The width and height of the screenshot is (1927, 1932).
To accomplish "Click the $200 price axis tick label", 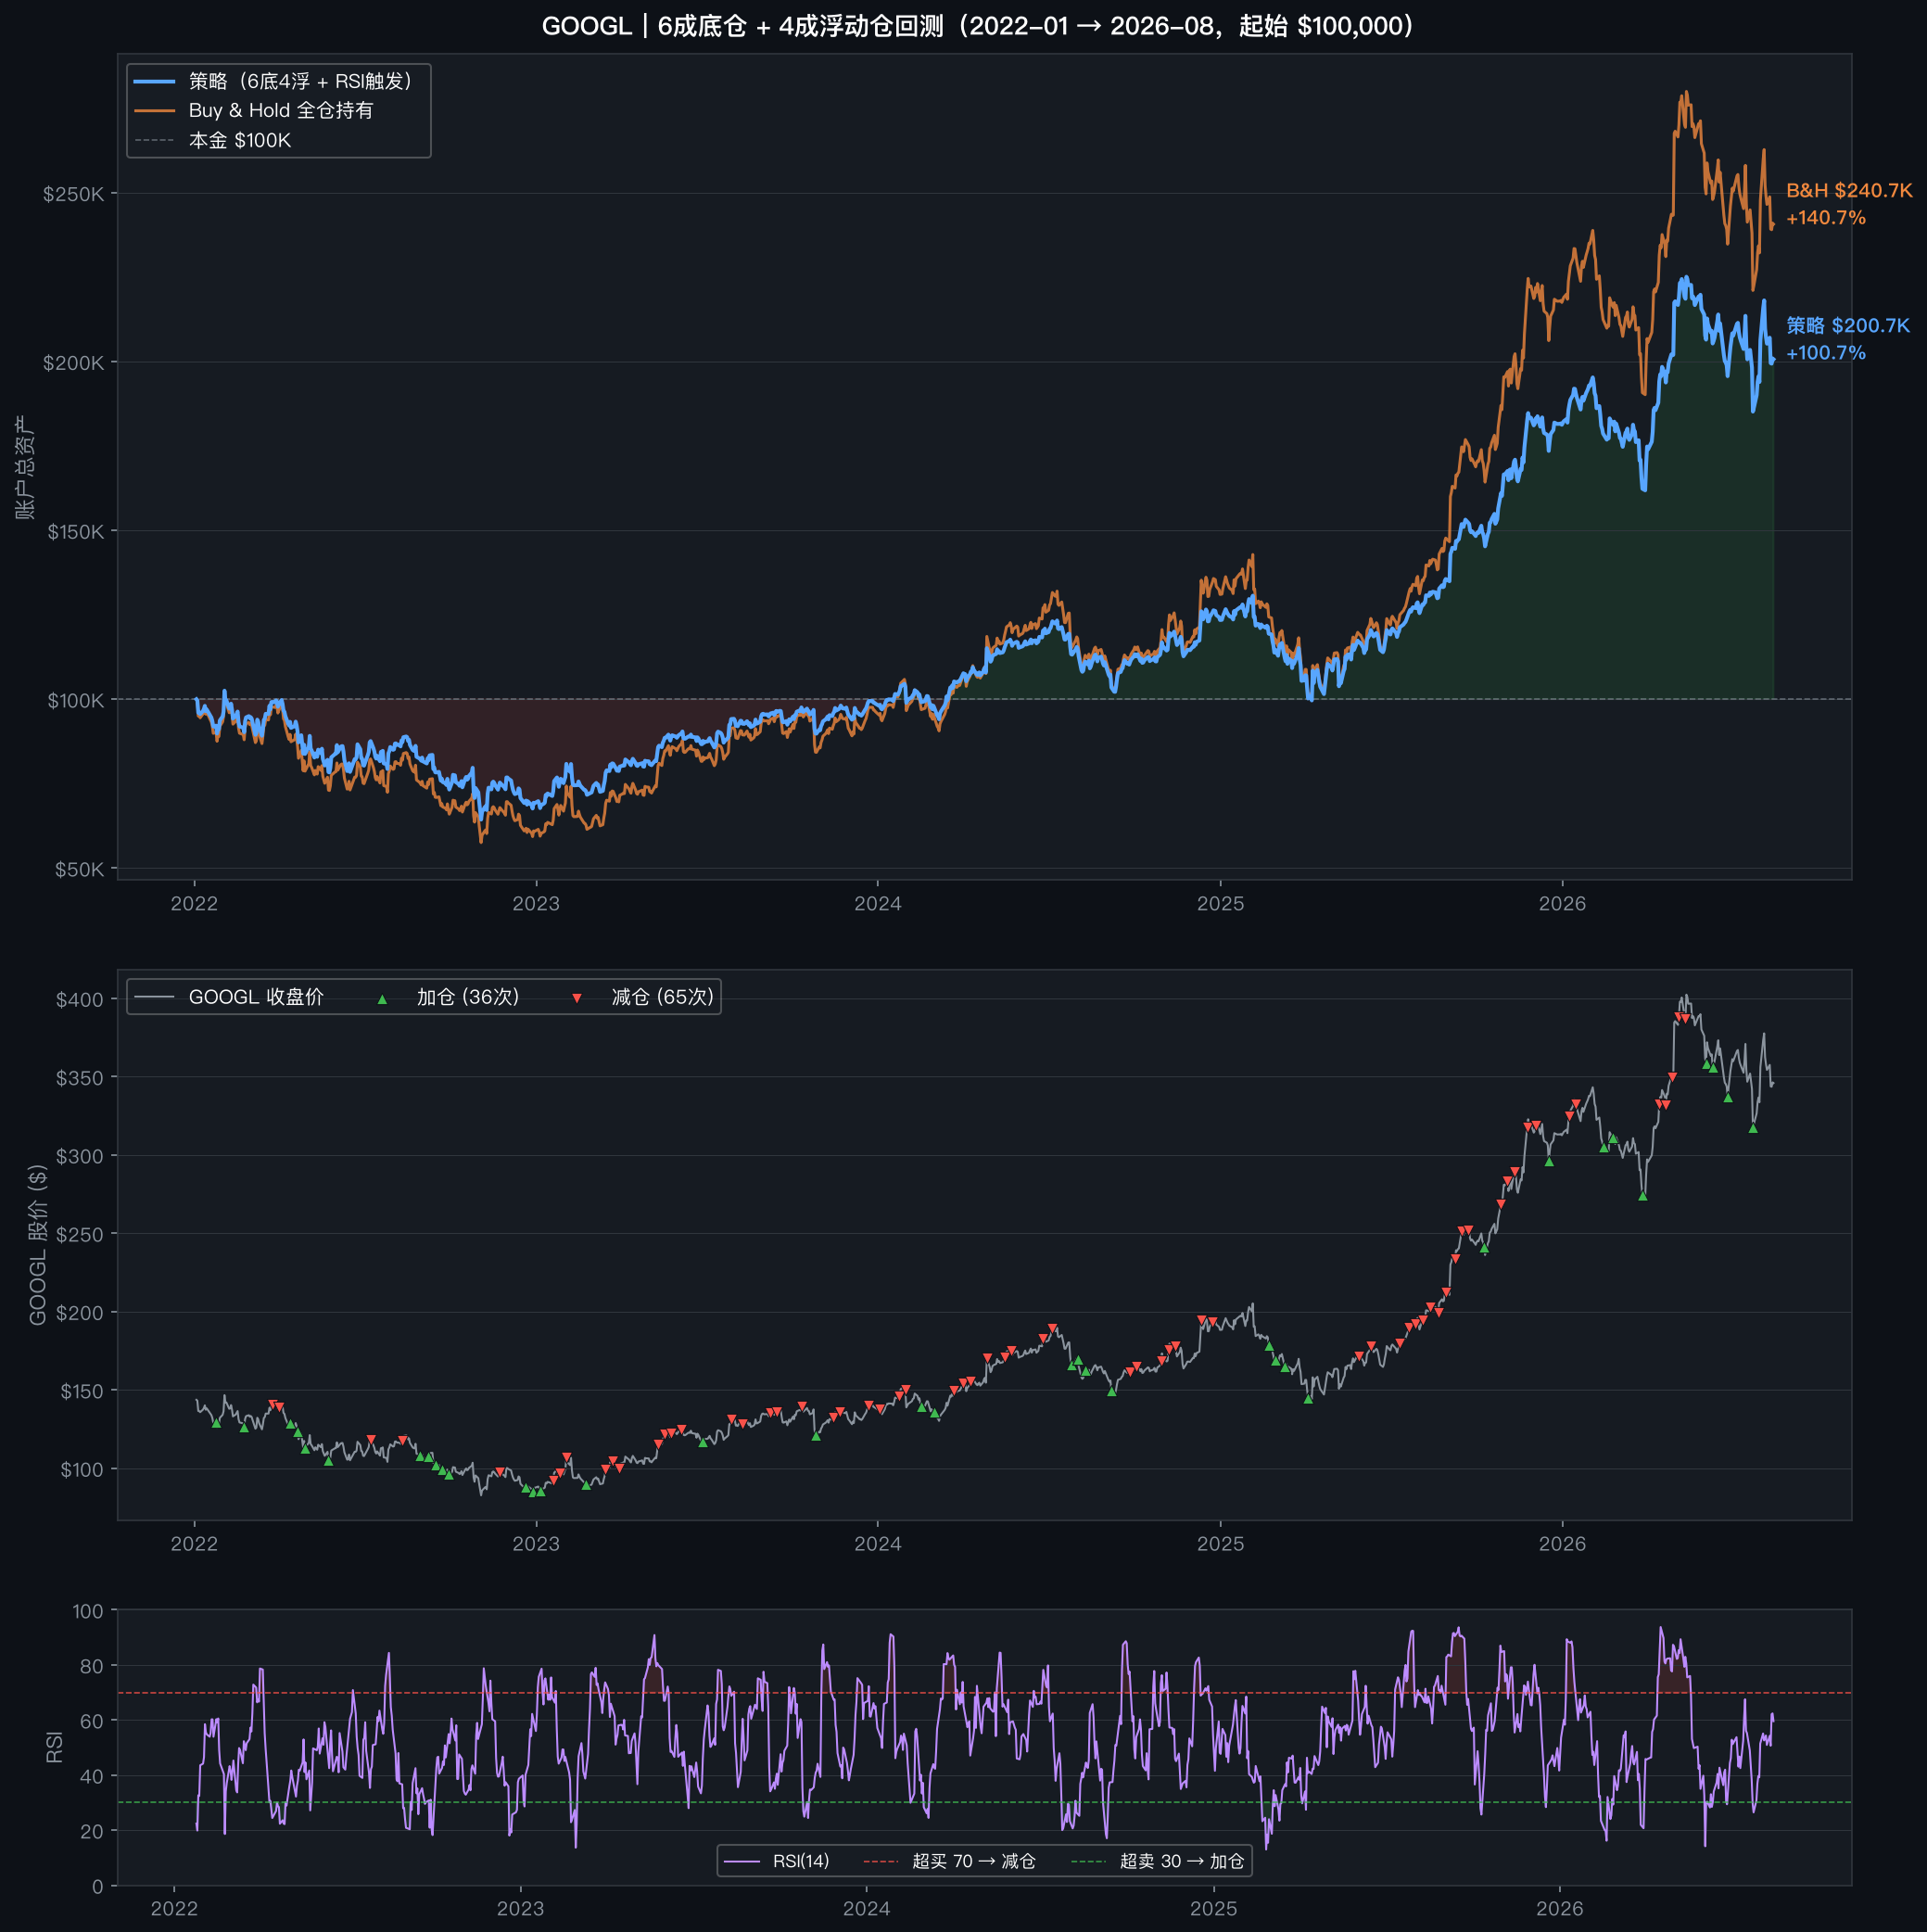I will [x=80, y=1313].
